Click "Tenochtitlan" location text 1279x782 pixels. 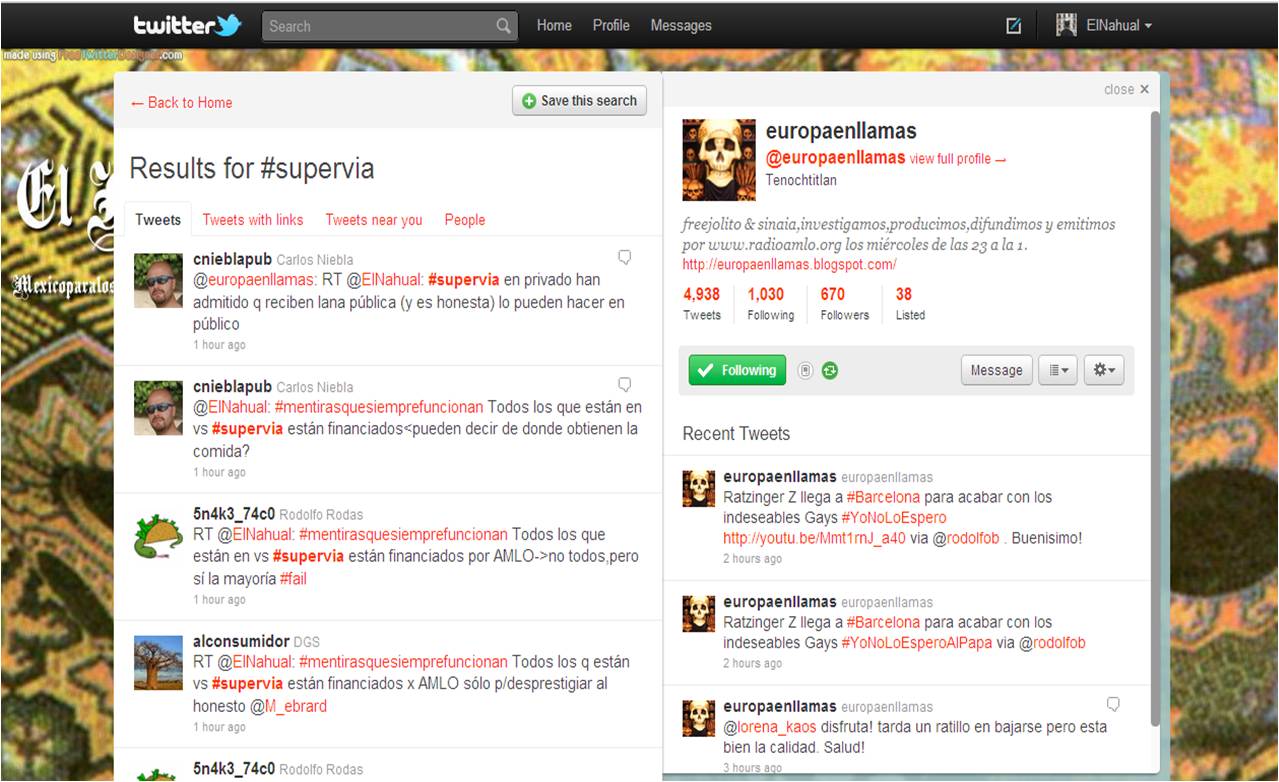(801, 180)
